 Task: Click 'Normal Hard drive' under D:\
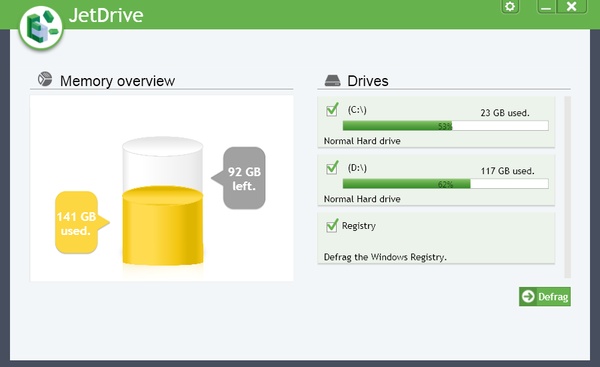[362, 199]
